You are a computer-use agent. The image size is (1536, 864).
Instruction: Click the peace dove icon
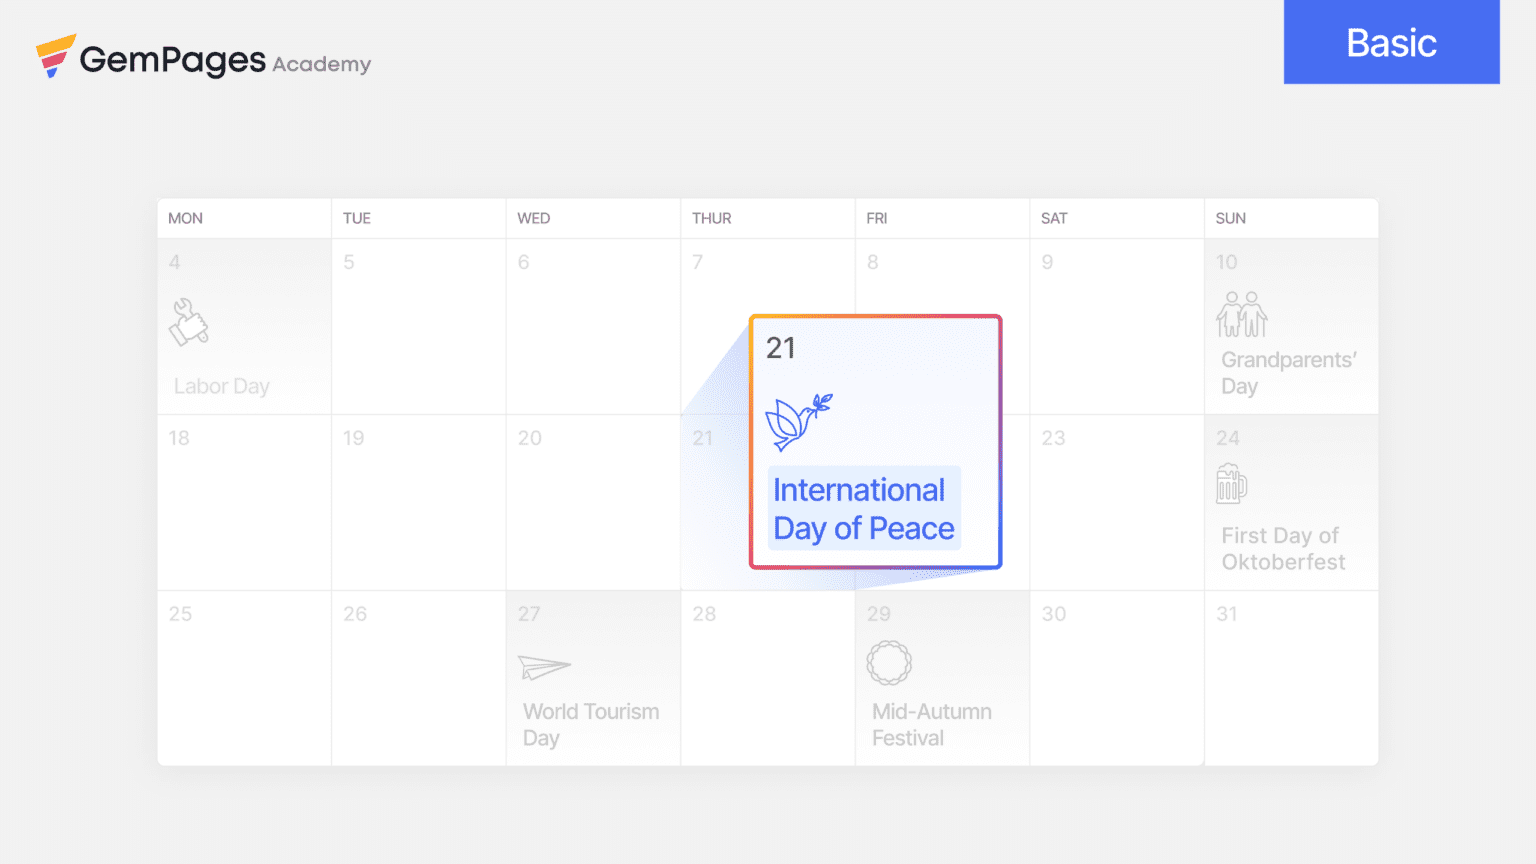point(798,421)
